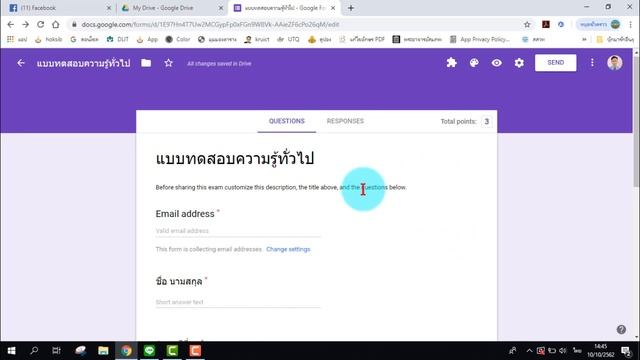Image resolution: width=640 pixels, height=360 pixels.
Task: Switch to the RESPONSES tab
Action: [x=345, y=121]
